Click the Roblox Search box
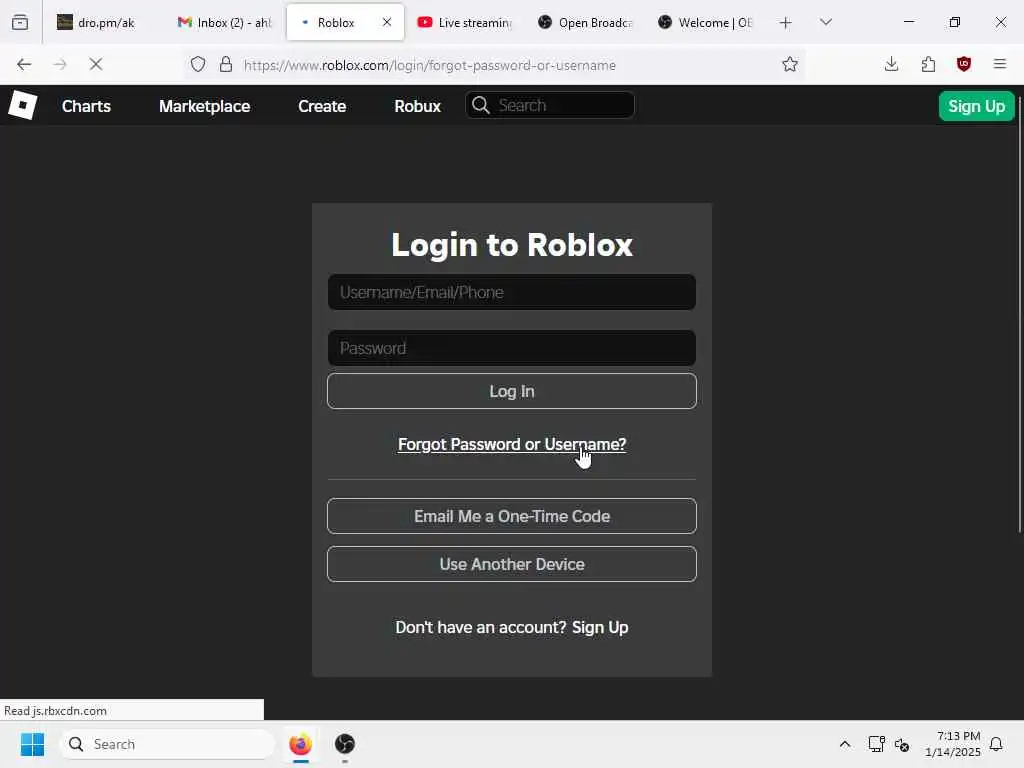 [x=550, y=105]
